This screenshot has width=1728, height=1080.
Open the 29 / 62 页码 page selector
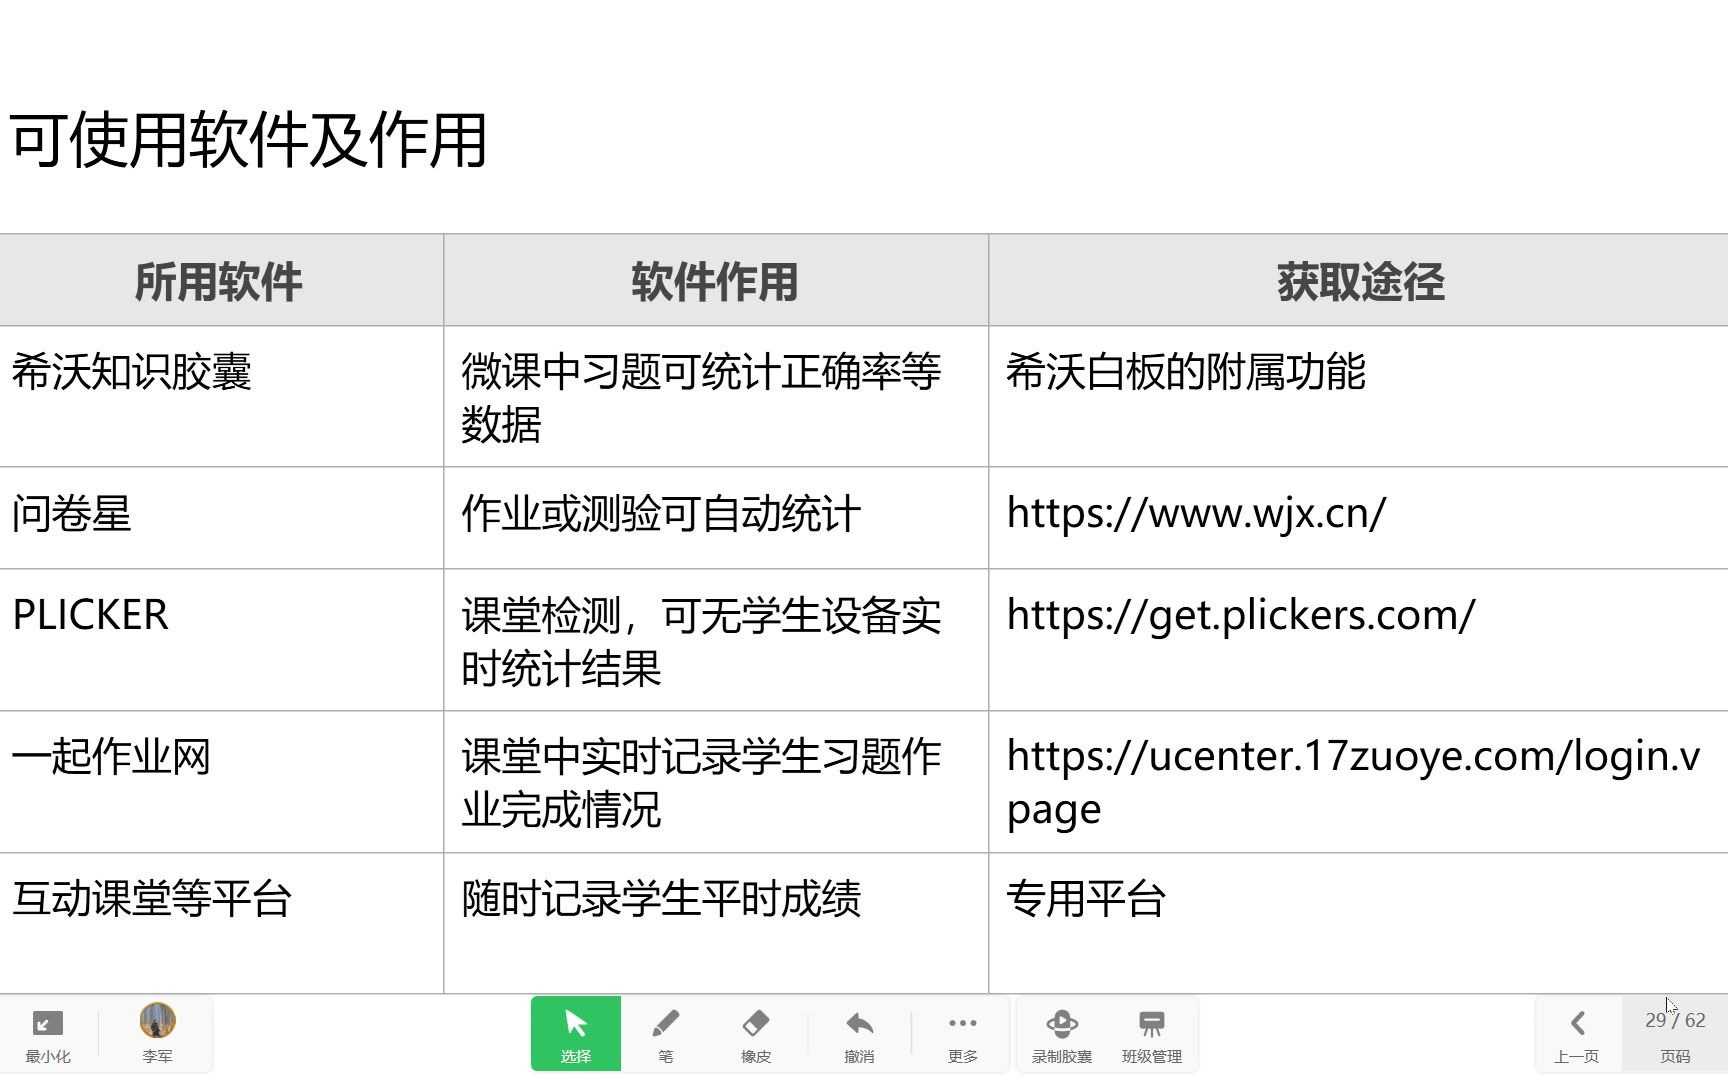(x=1675, y=1034)
